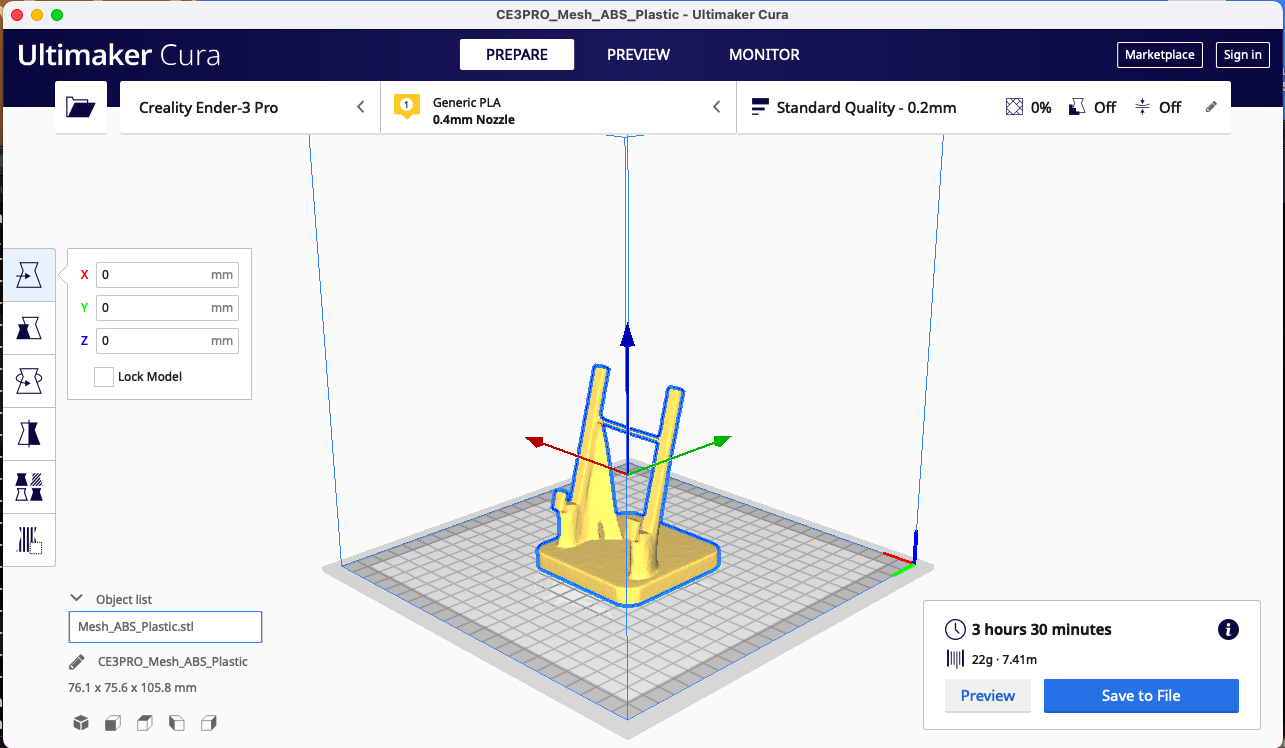Switch camera to top view
1285x748 pixels.
coord(145,723)
